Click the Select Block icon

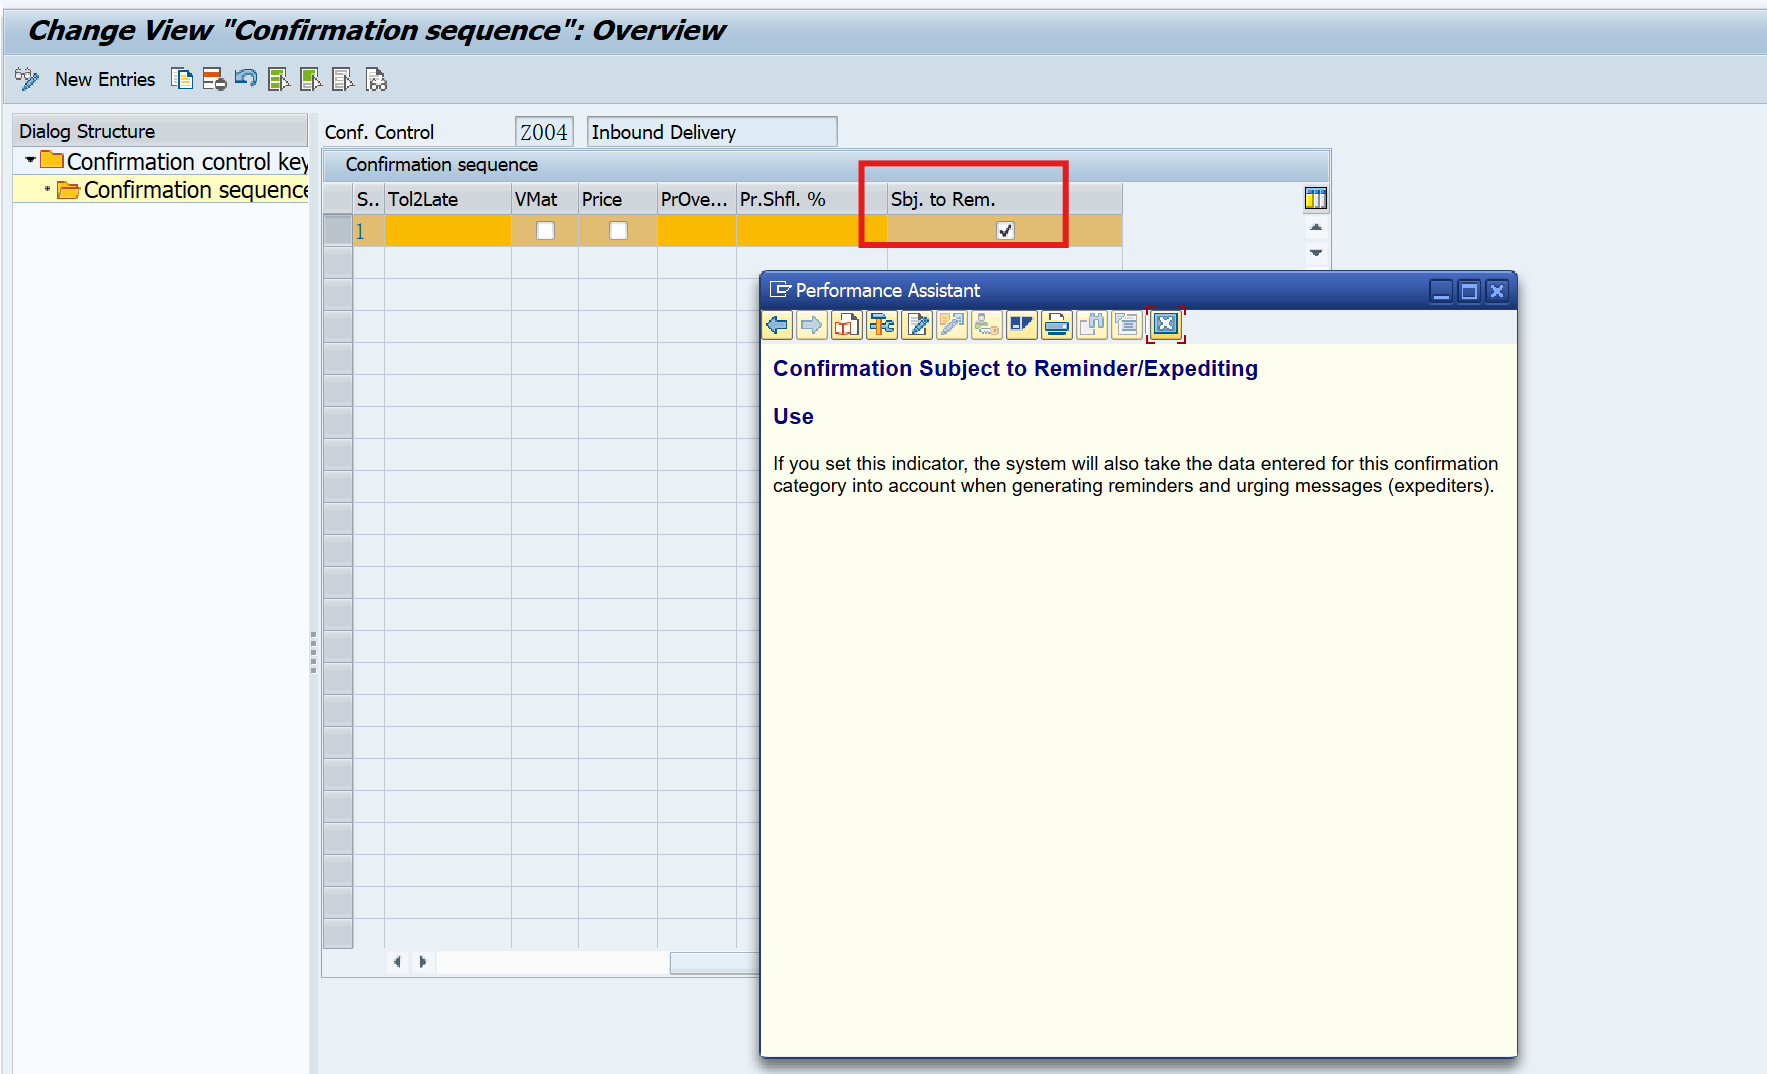click(x=311, y=79)
